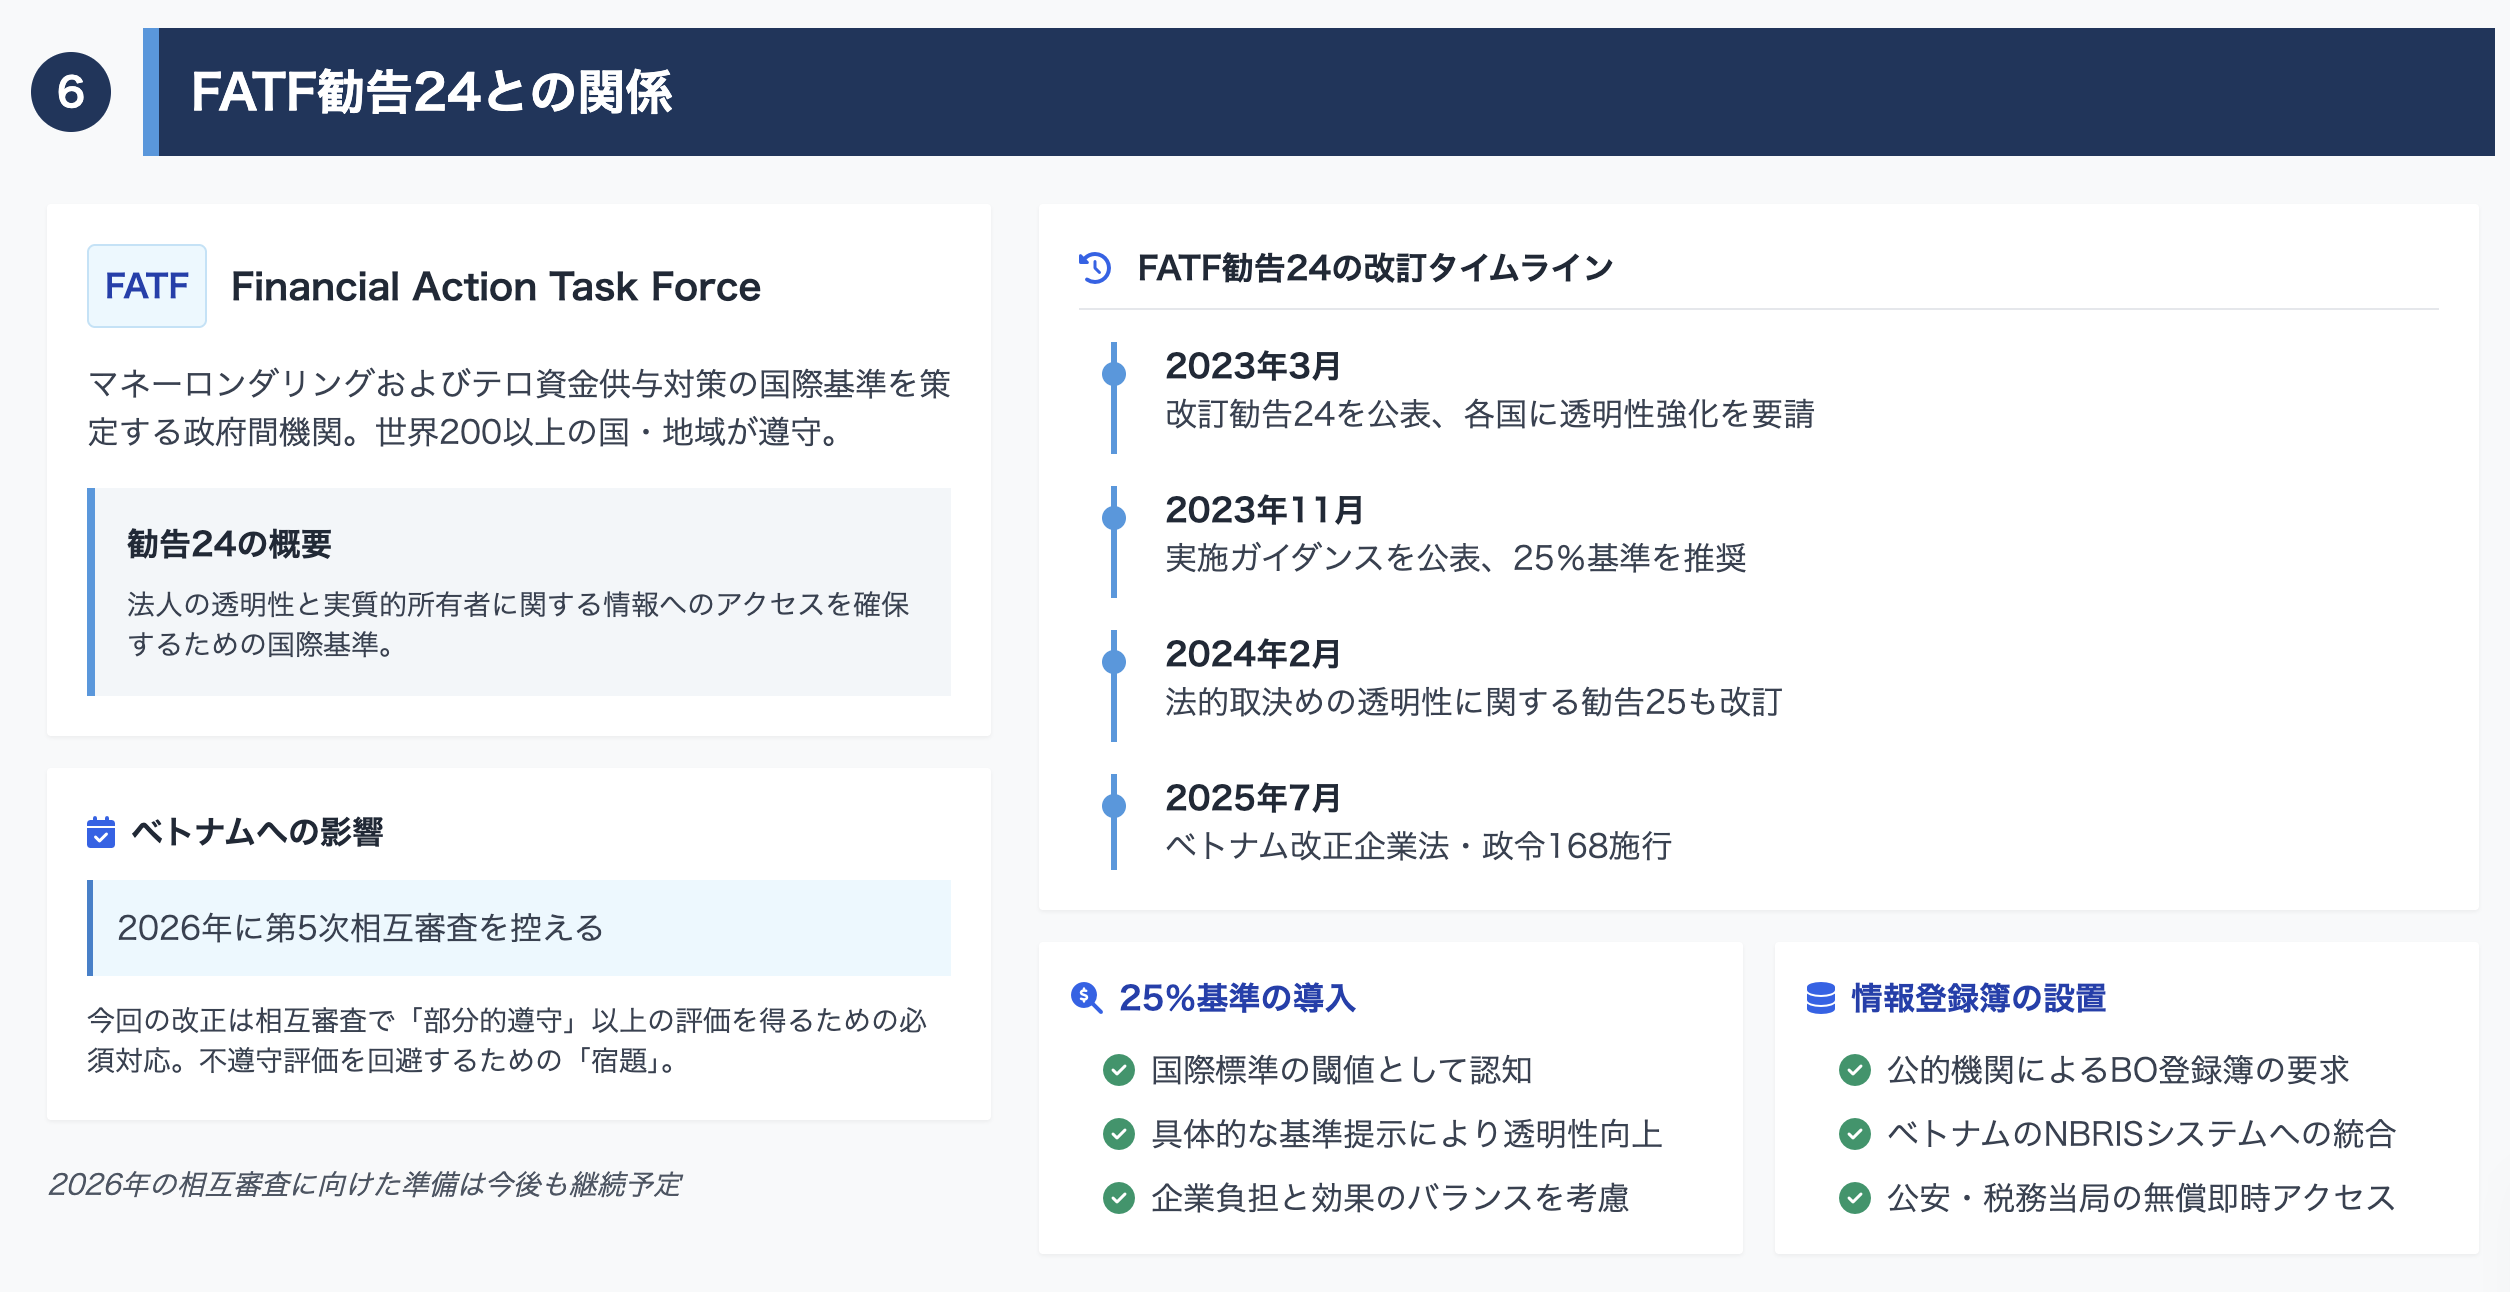Click the 2024年2月 date label

pyautogui.click(x=1253, y=654)
